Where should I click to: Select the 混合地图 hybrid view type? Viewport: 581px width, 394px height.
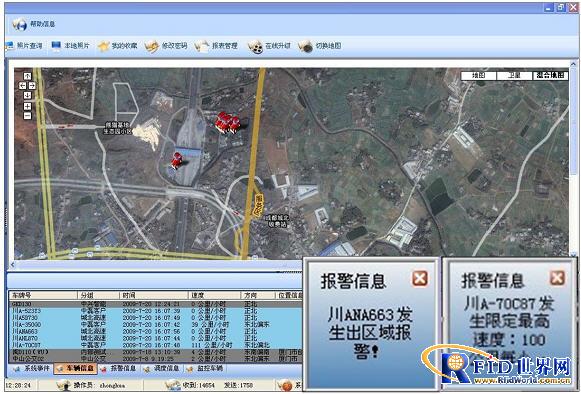pyautogui.click(x=550, y=75)
